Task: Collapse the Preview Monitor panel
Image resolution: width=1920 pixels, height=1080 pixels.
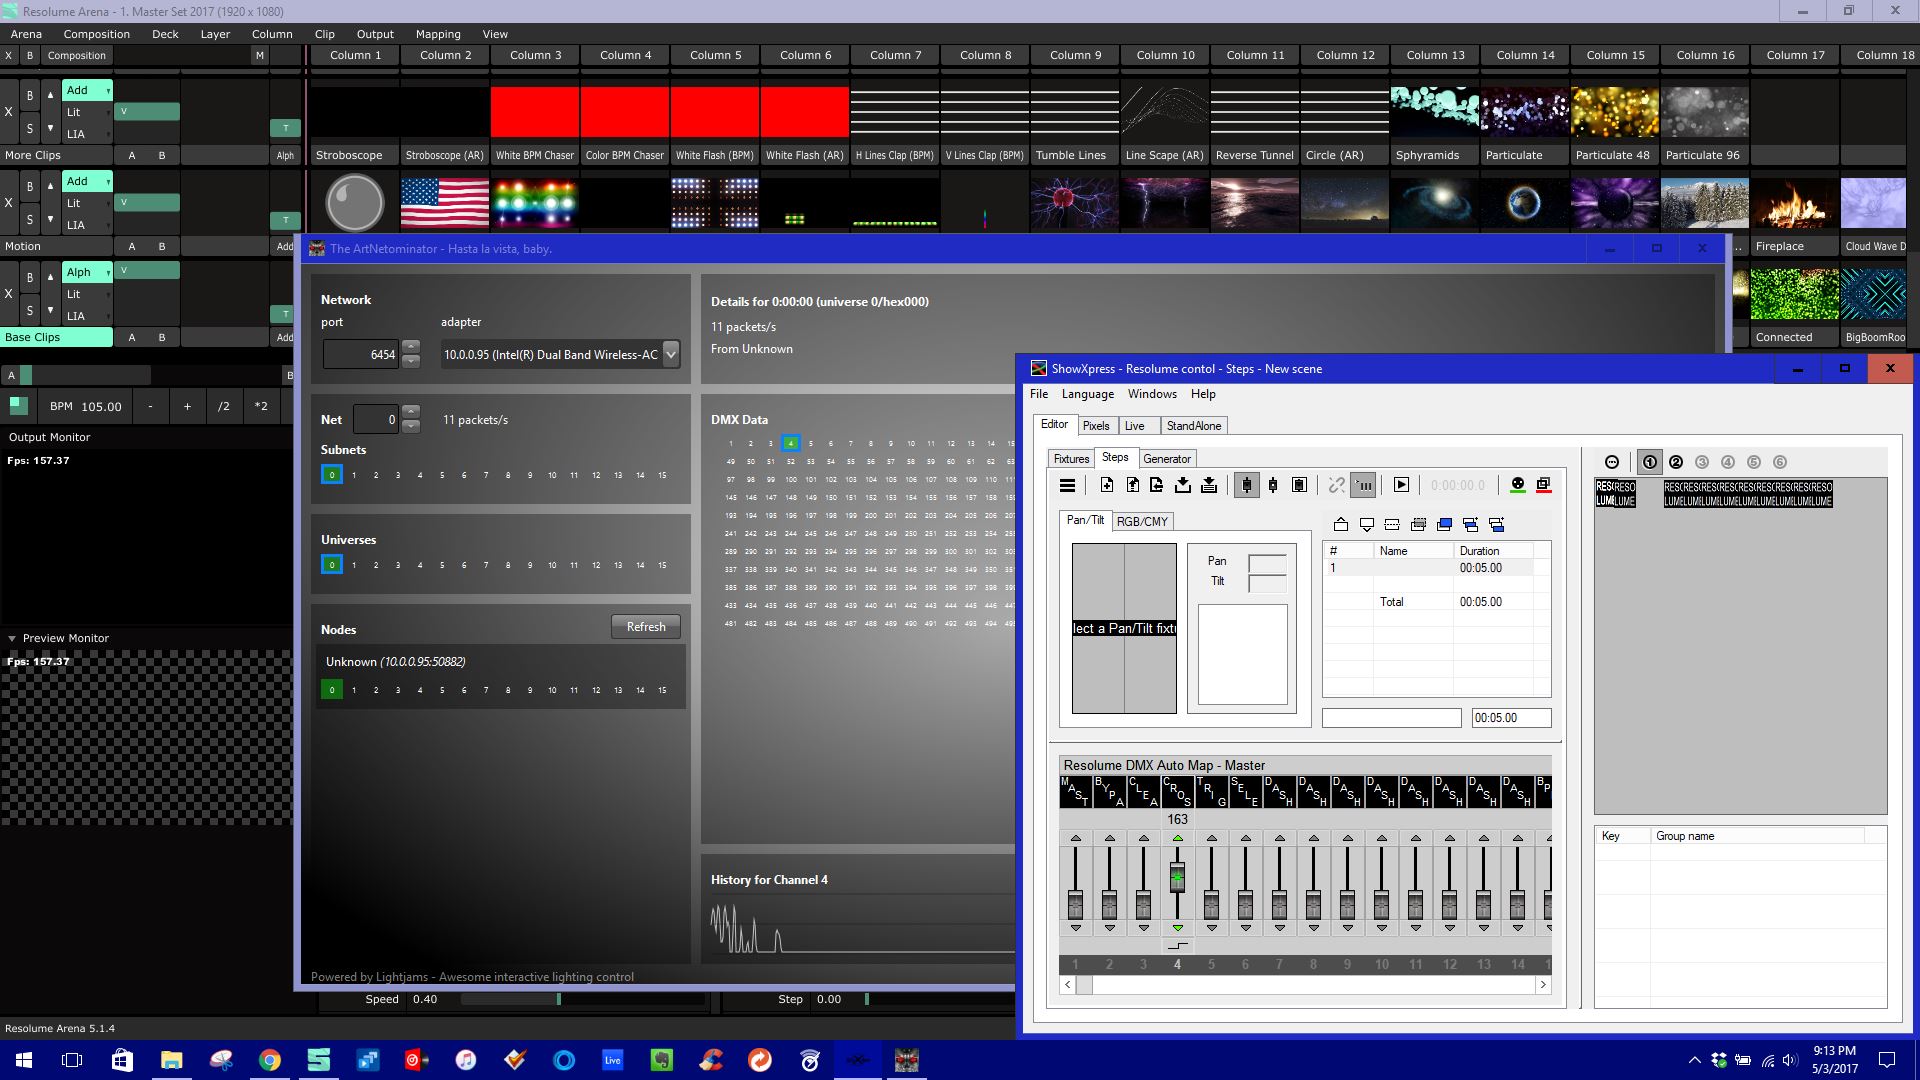Action: [x=12, y=638]
